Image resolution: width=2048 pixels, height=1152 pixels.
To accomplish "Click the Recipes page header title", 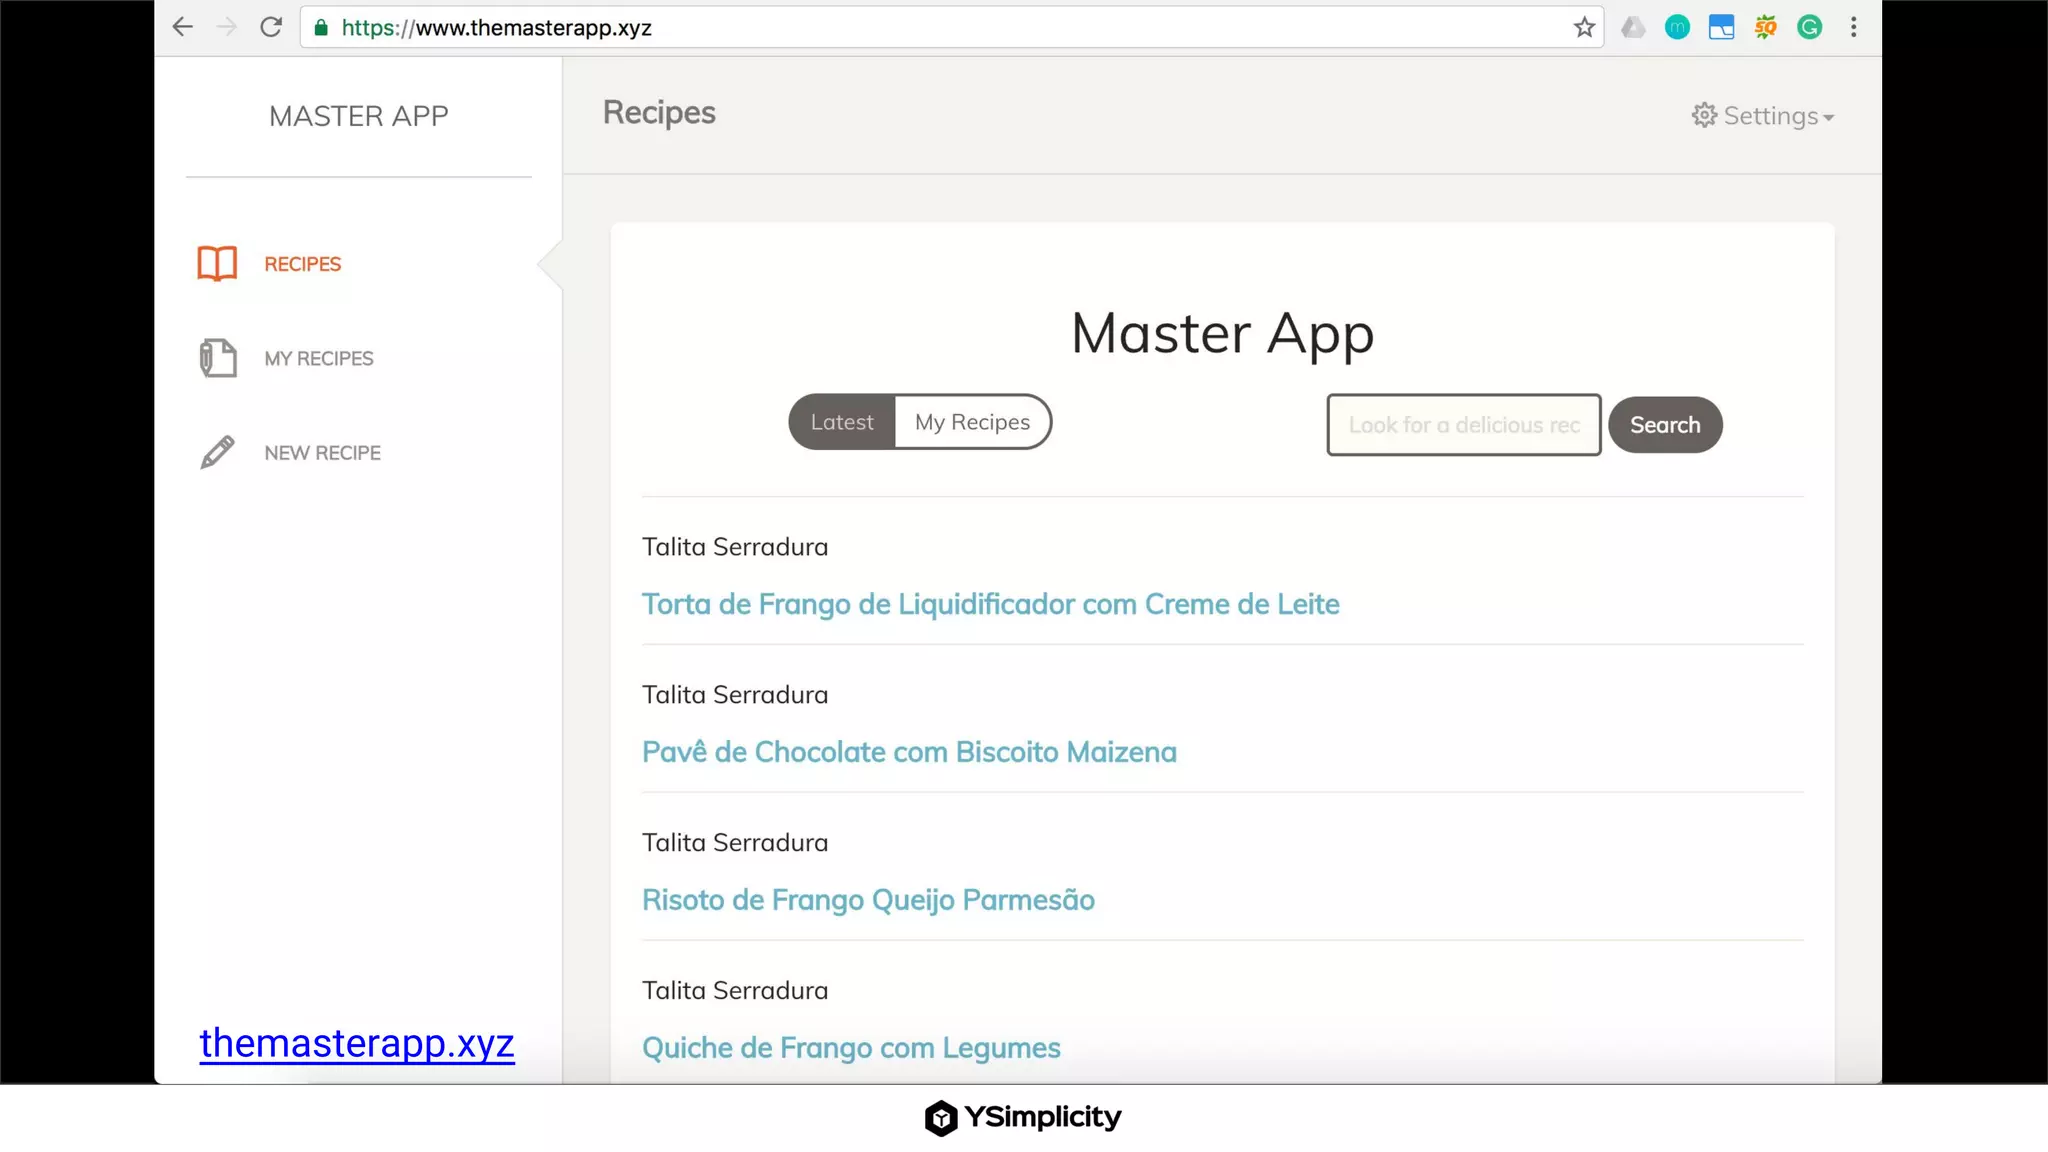I will point(659,113).
